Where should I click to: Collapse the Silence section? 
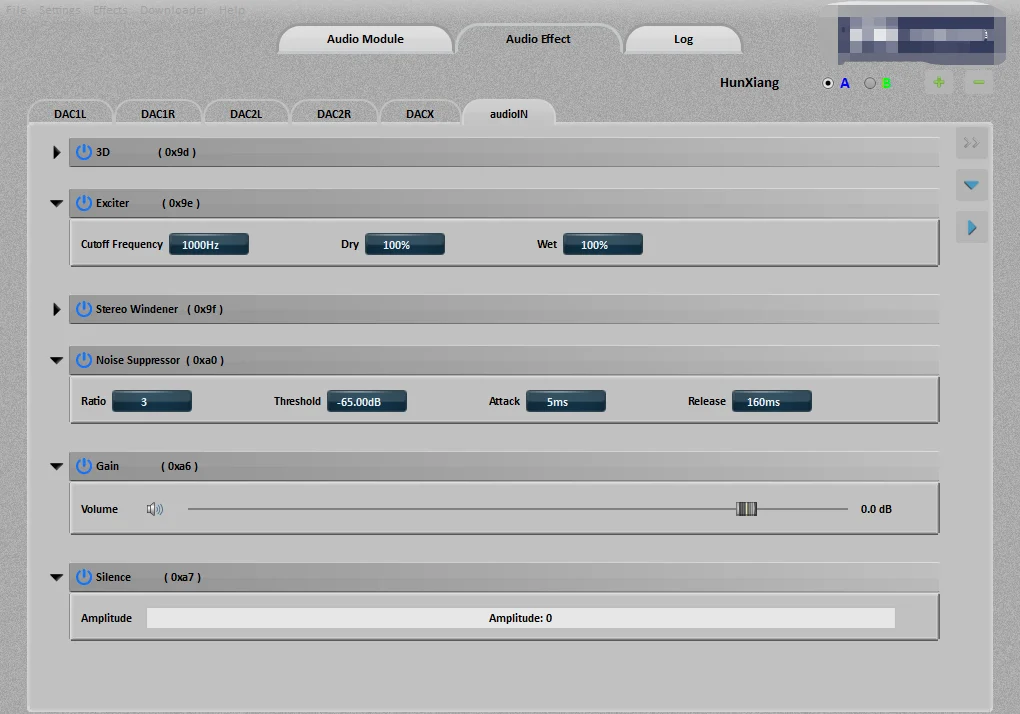[57, 577]
